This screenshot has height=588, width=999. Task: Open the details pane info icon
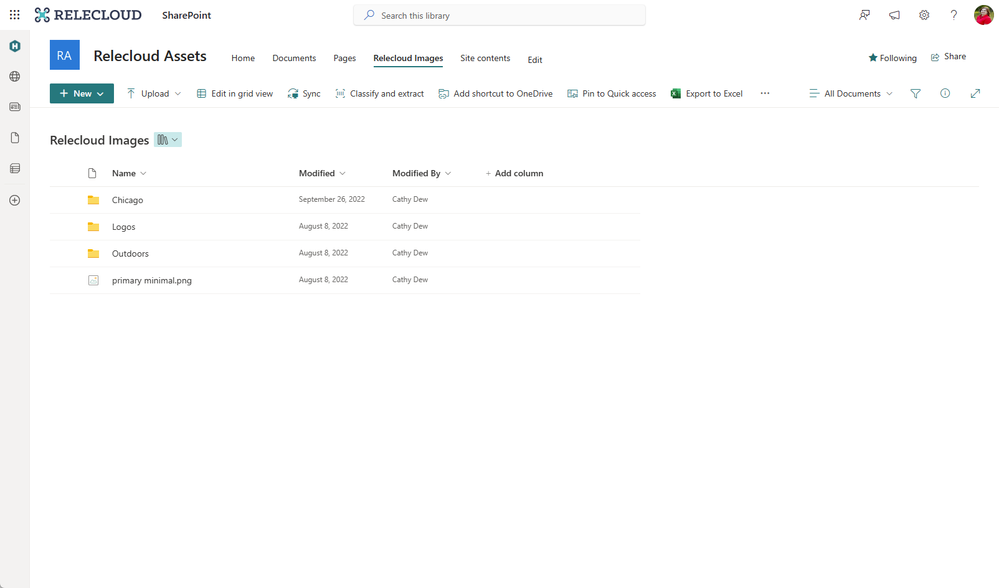(x=945, y=94)
